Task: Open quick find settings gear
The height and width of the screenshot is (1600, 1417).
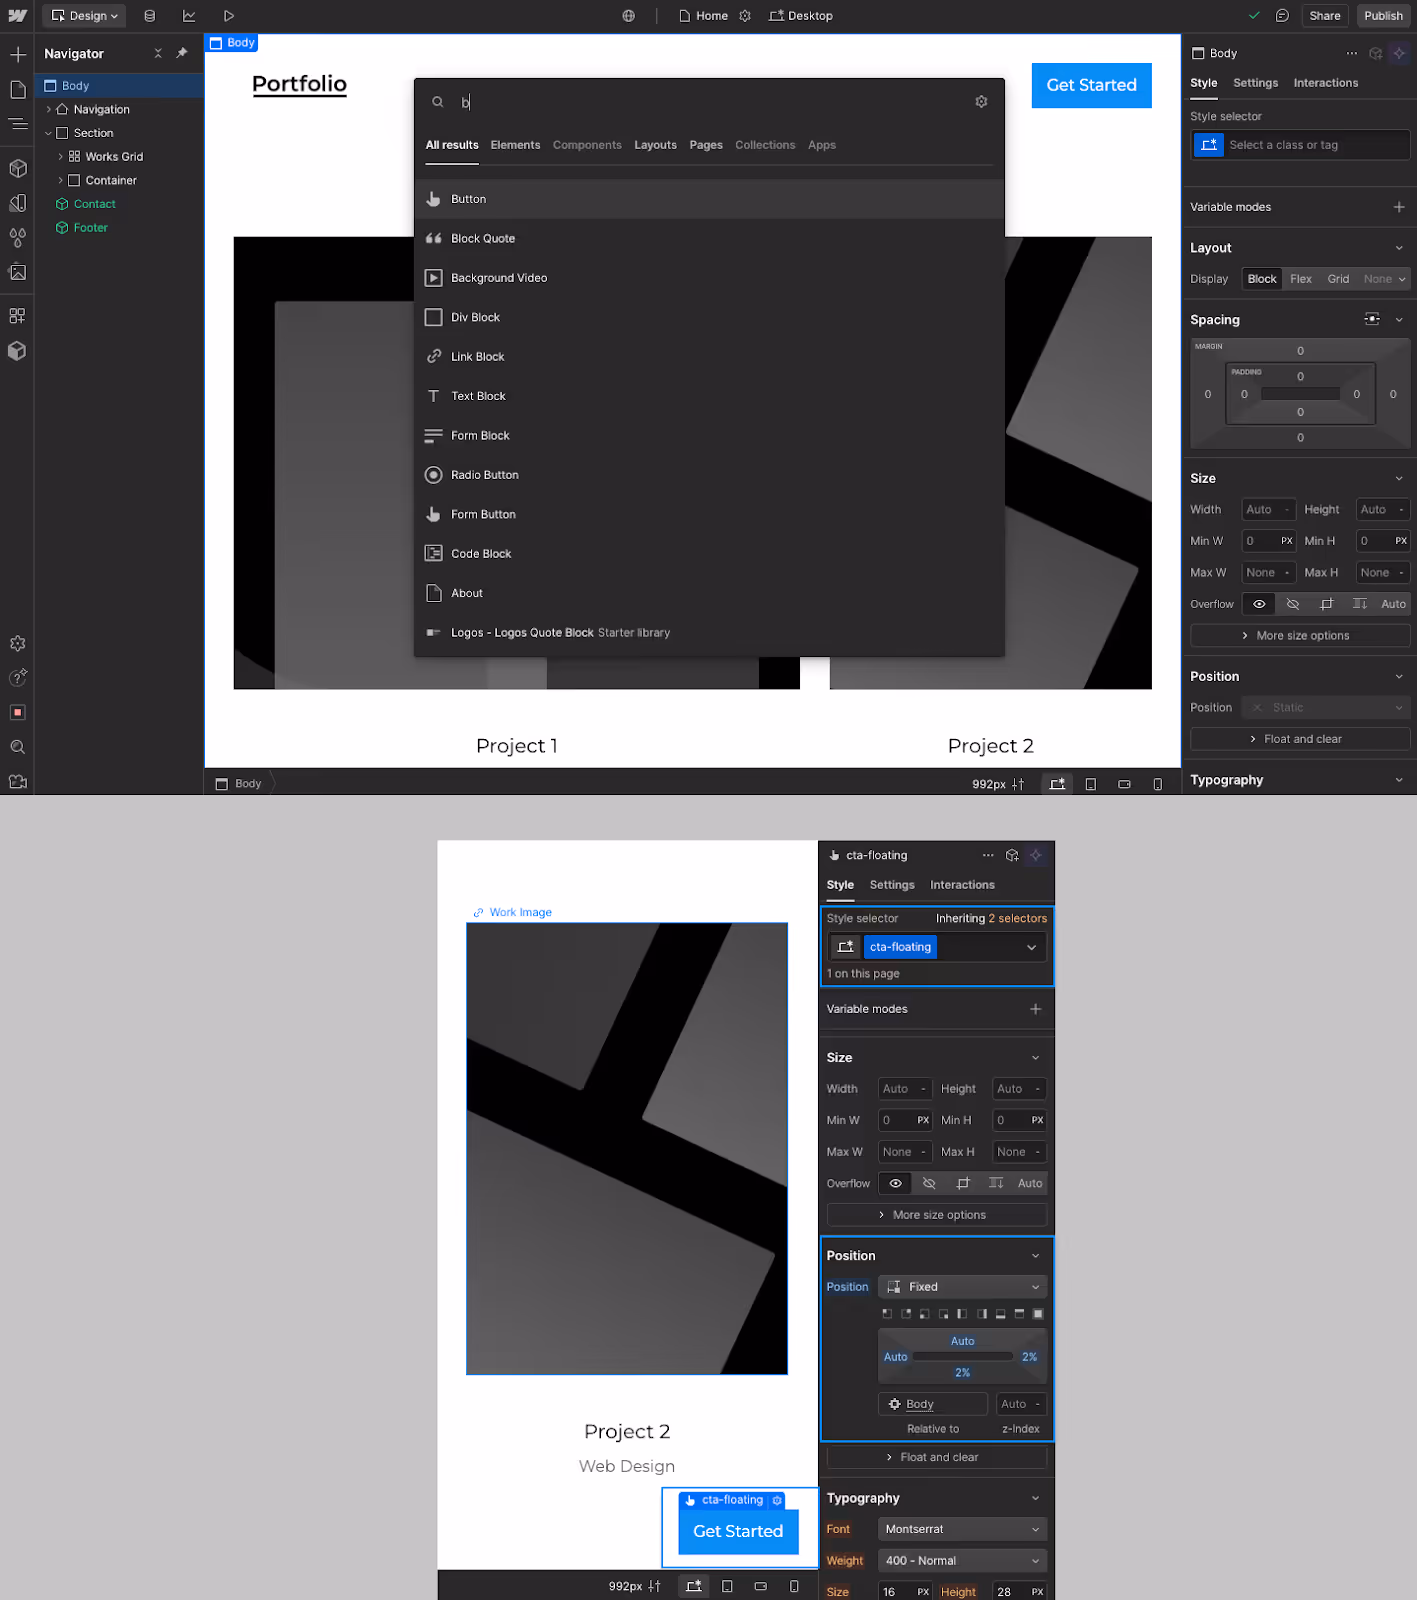Action: (x=981, y=102)
